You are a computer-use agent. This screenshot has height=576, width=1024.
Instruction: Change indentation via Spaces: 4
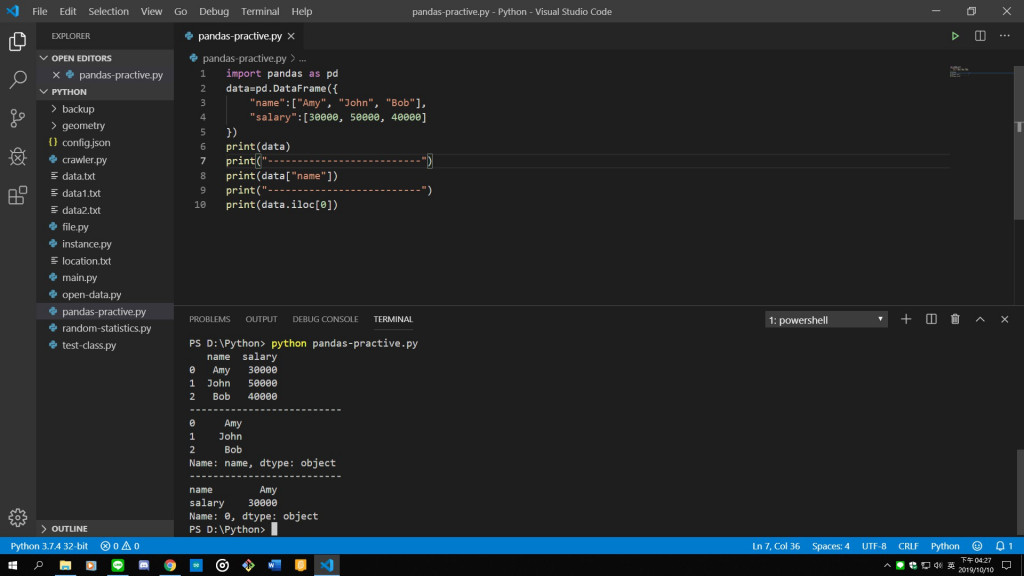[831, 546]
